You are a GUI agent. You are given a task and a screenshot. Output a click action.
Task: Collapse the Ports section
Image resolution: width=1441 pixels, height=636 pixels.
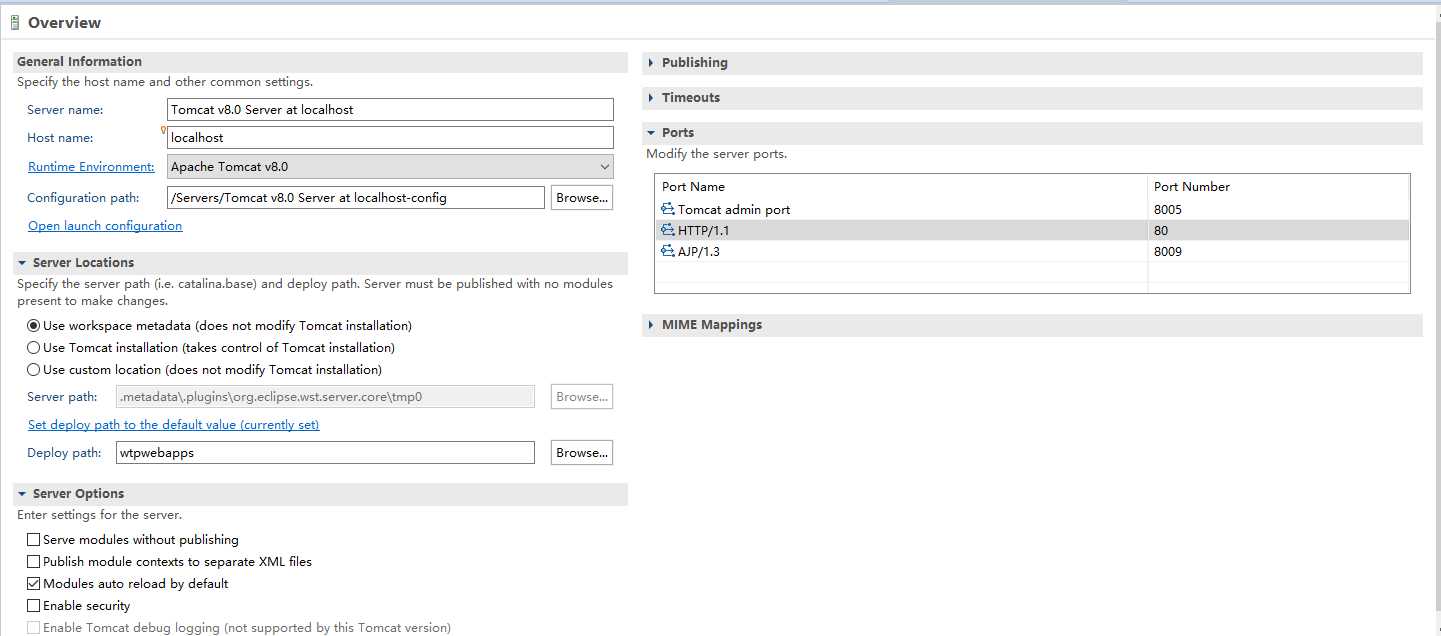651,133
